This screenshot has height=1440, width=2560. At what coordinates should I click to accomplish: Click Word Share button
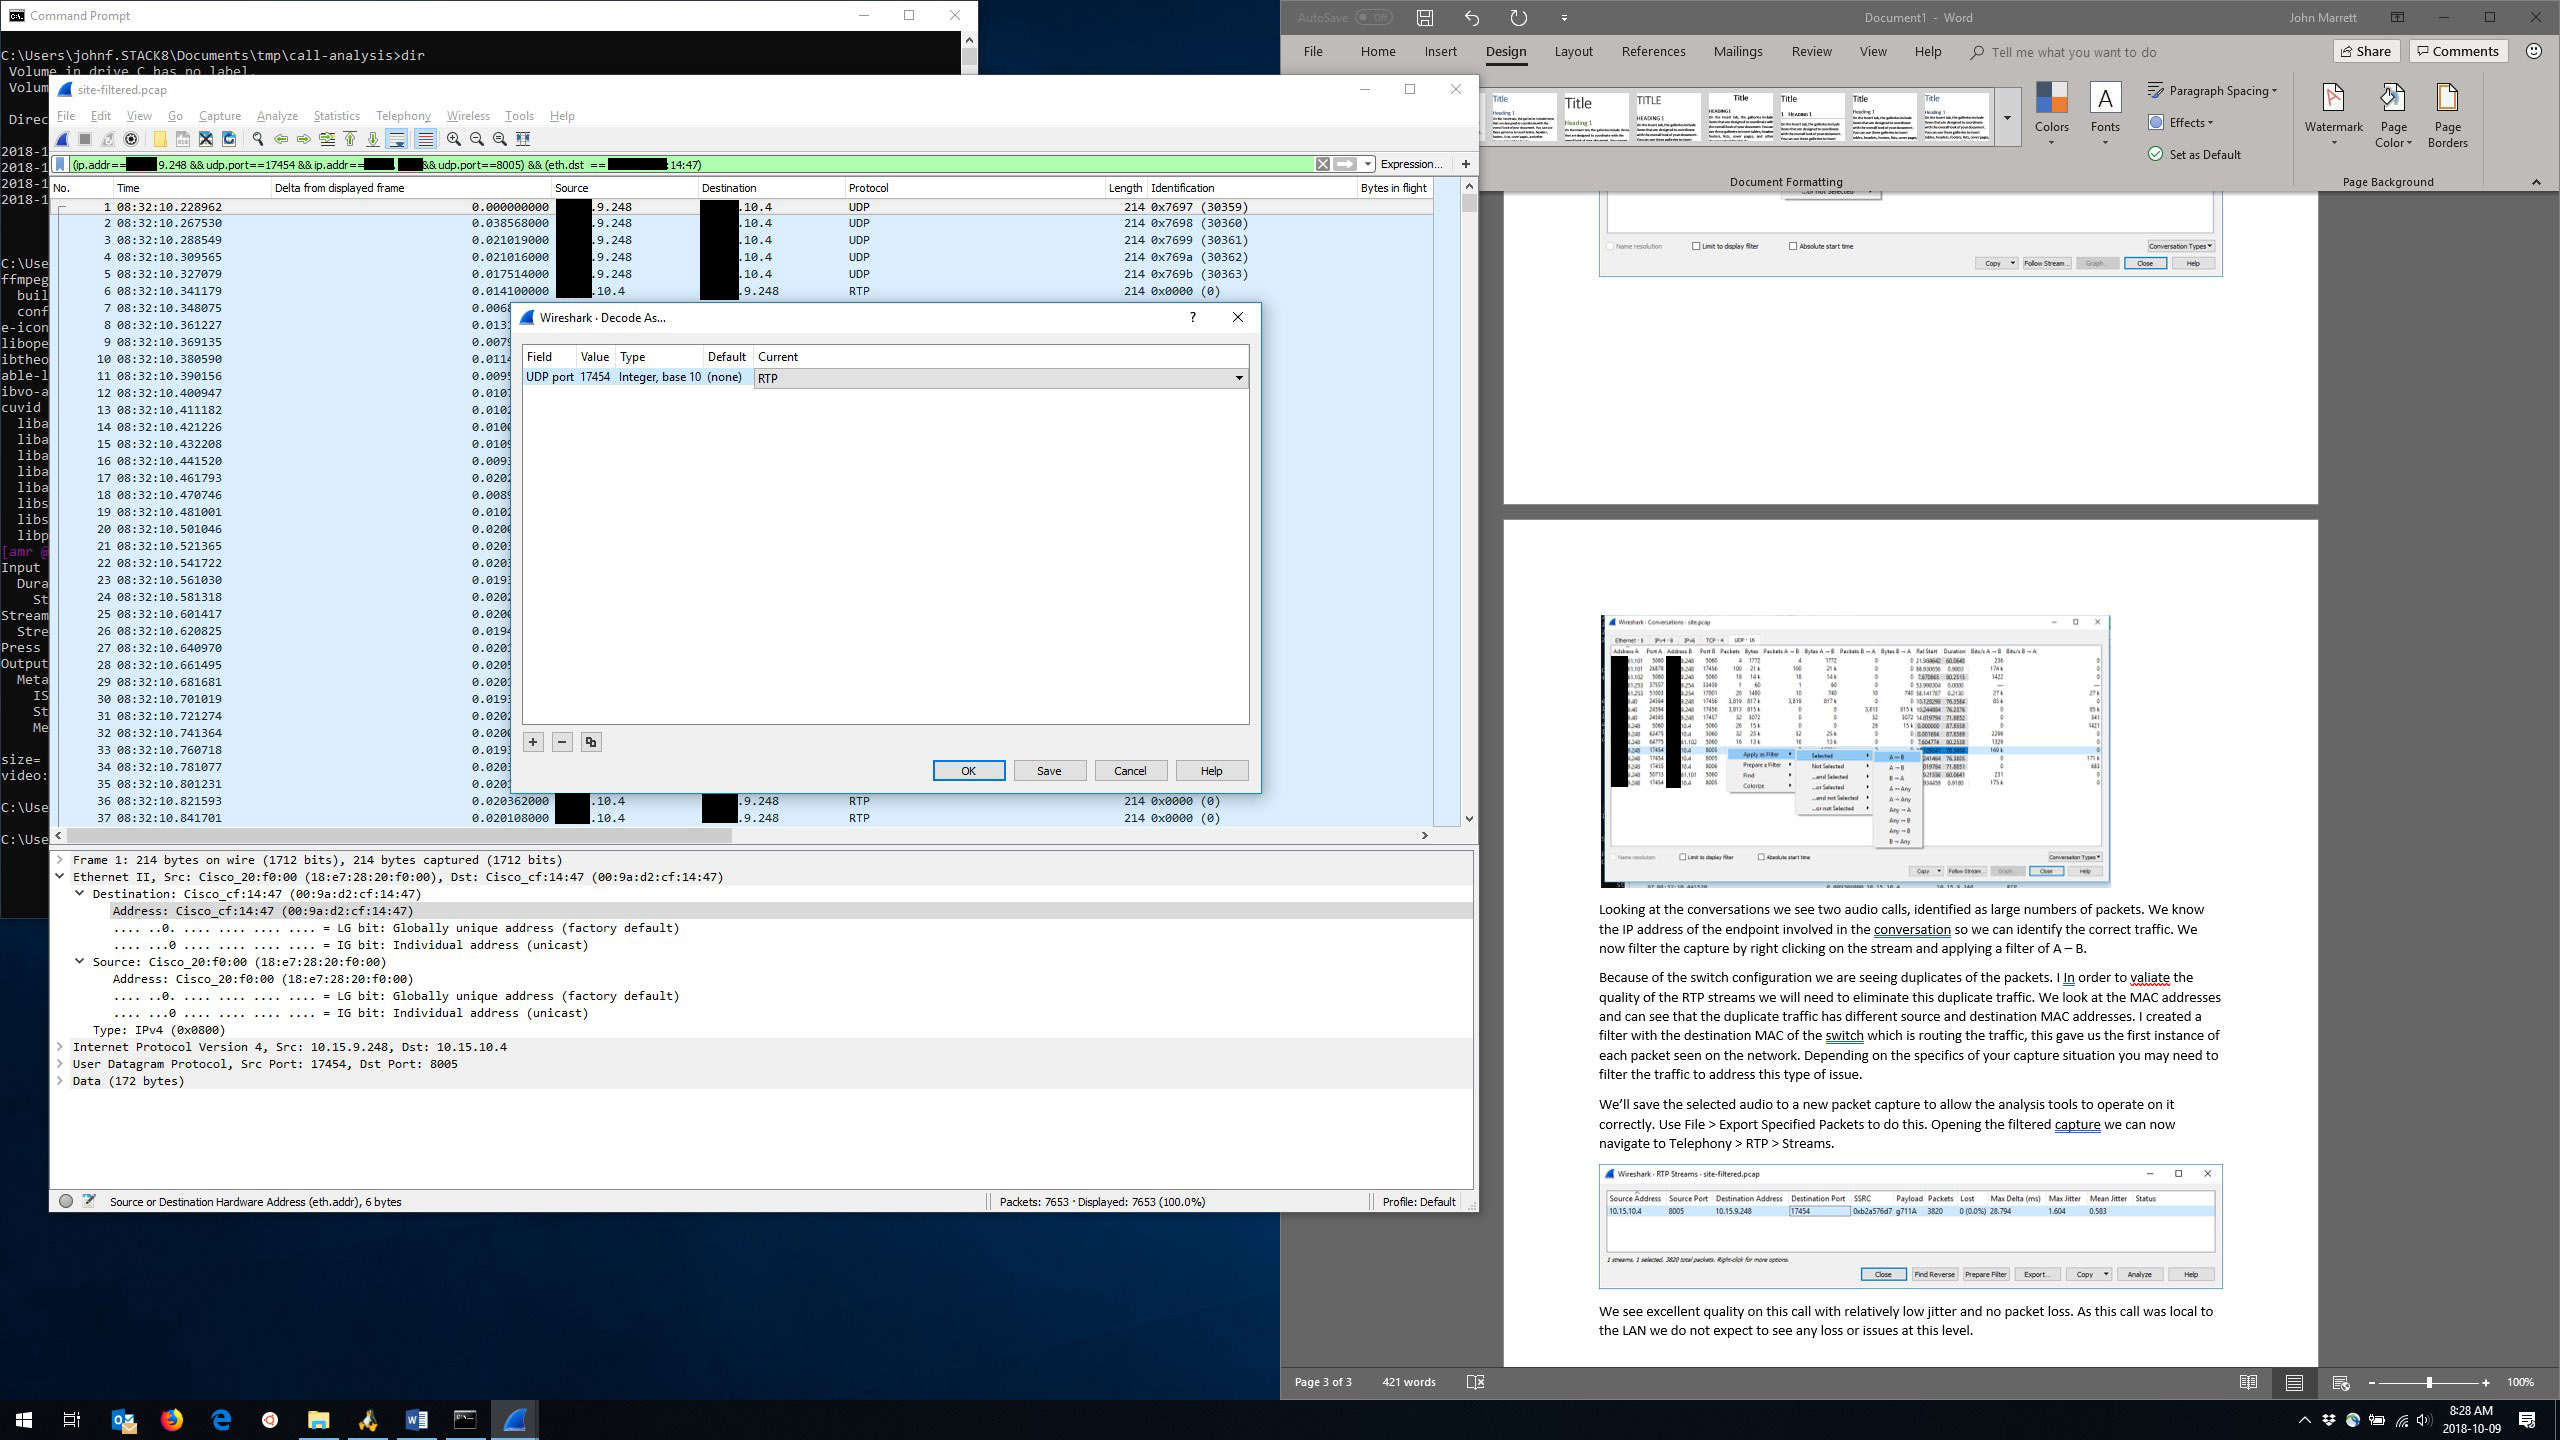[2365, 52]
